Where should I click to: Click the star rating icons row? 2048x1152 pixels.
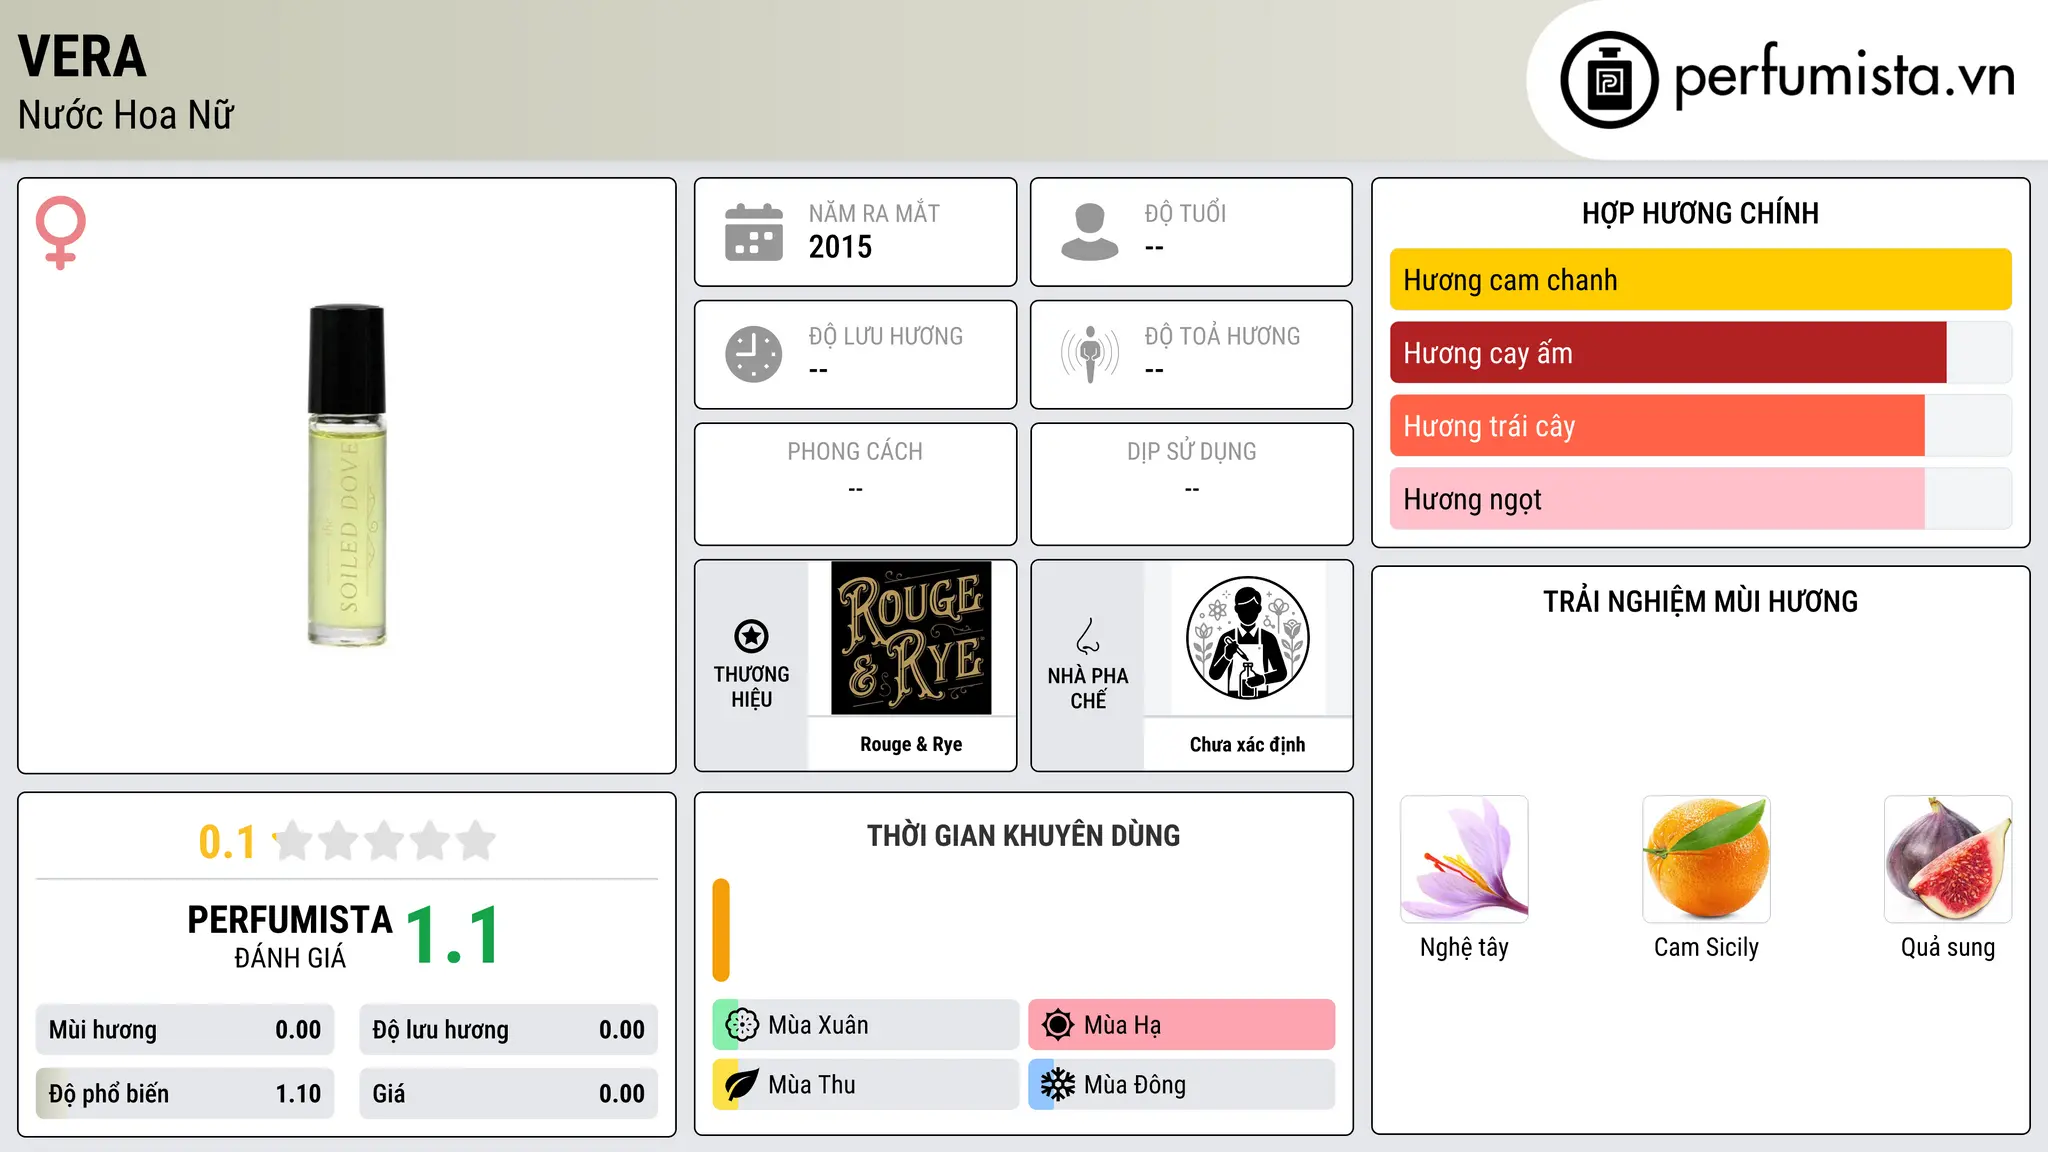385,841
